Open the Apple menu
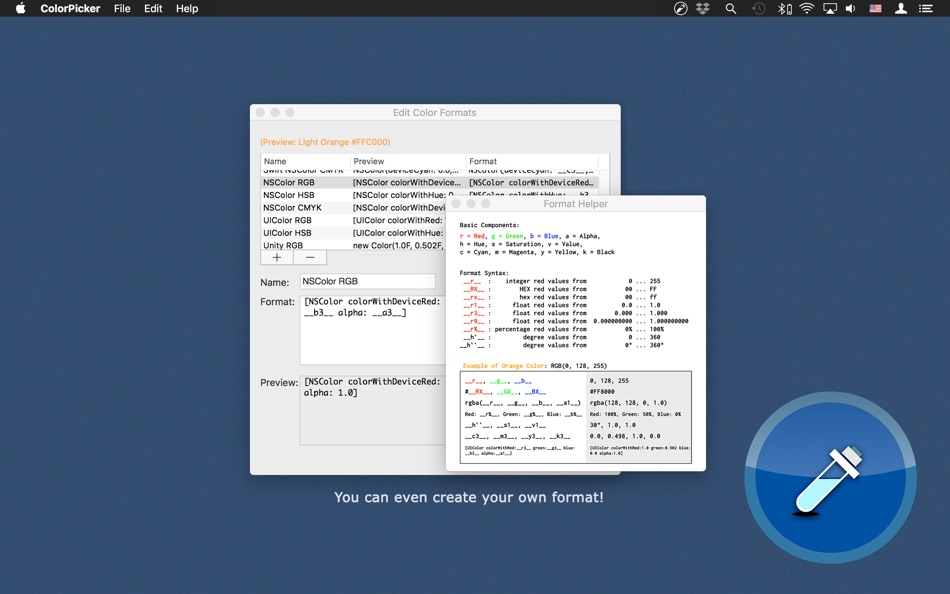 pos(20,8)
